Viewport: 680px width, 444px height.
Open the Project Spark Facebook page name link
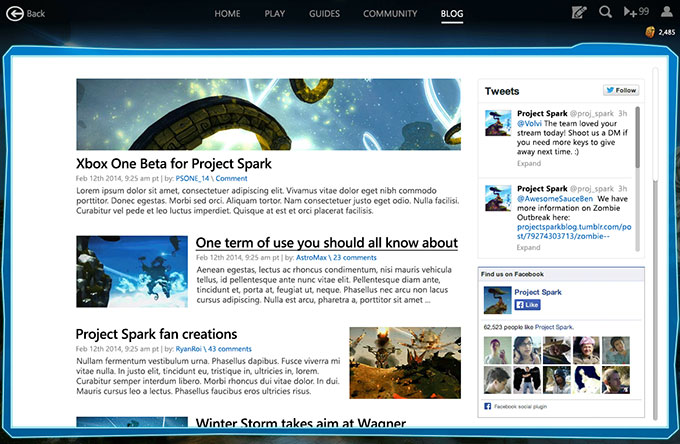click(x=538, y=292)
